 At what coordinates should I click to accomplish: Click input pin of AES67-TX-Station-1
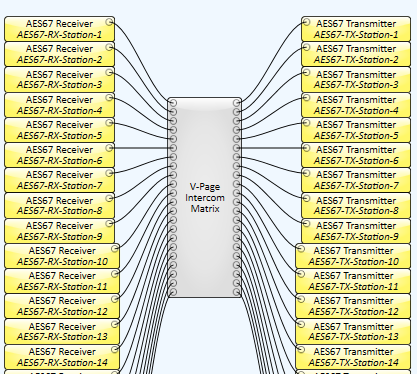point(307,22)
